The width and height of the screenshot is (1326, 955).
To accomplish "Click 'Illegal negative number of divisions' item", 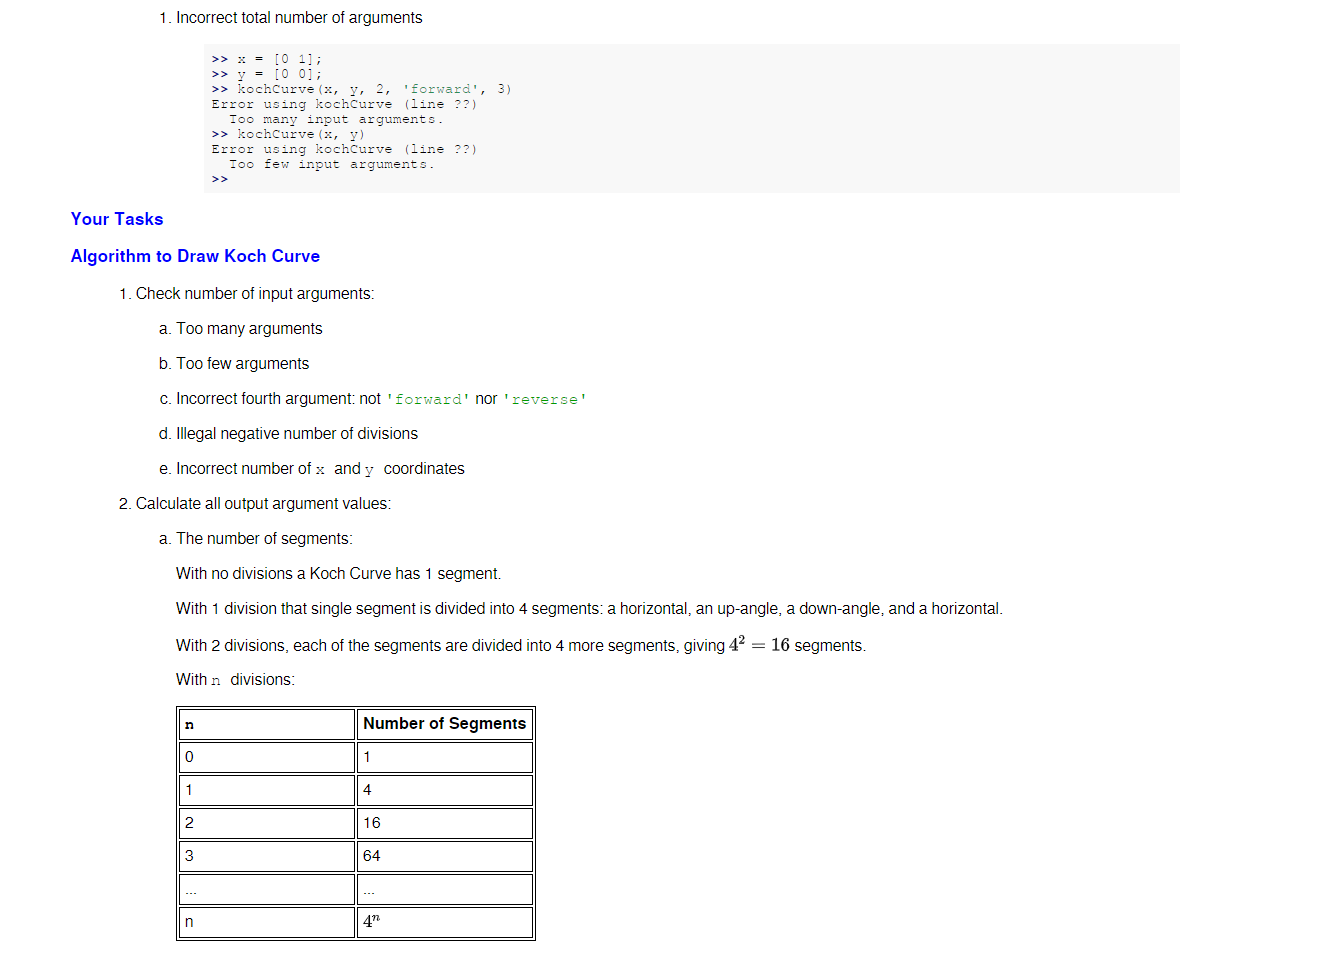I will pyautogui.click(x=297, y=434).
